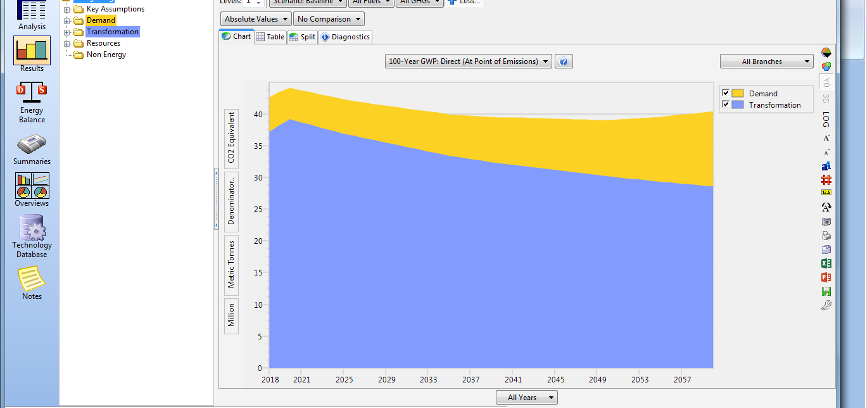Click the green save chart icon

[x=826, y=292]
